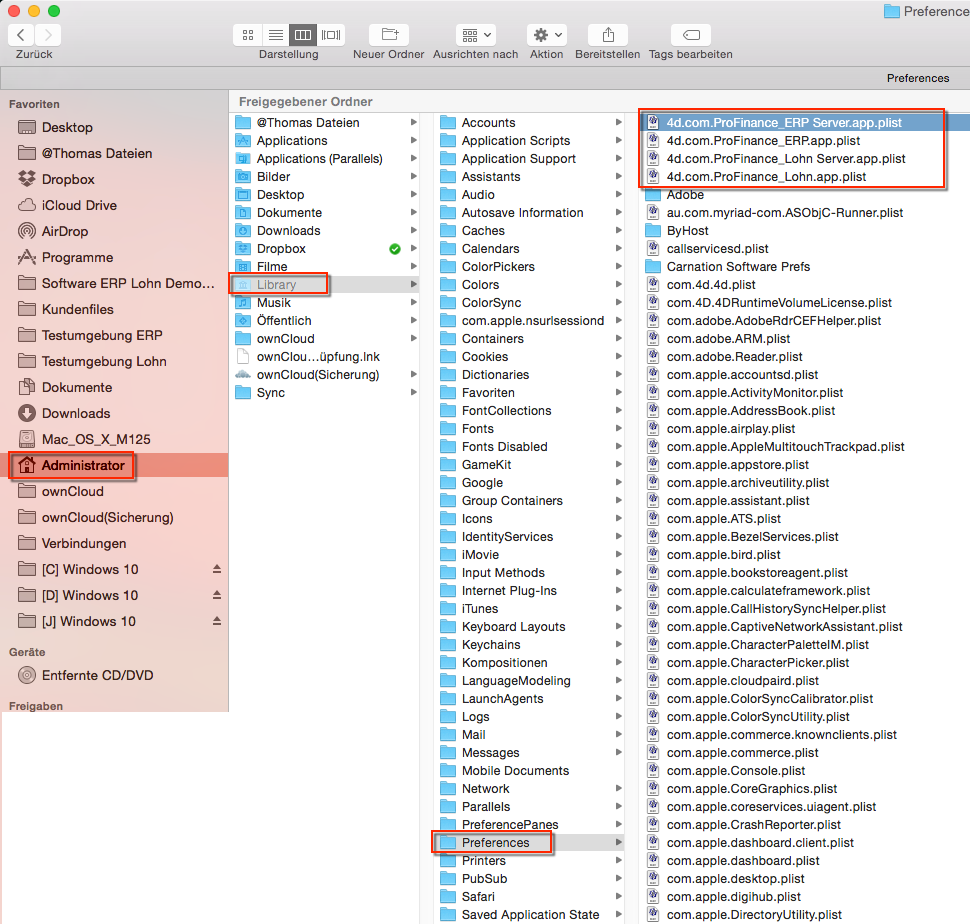The width and height of the screenshot is (970, 924).
Task: Switch to list view in toolbar
Action: coord(275,35)
